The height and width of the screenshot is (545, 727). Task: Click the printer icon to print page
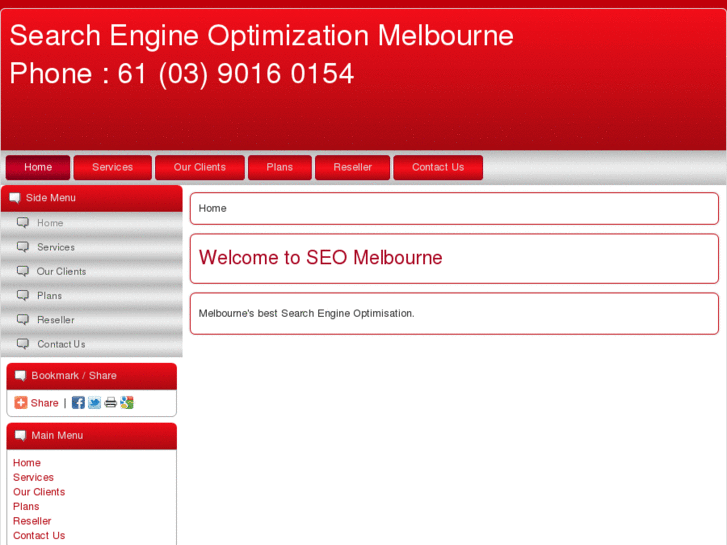(x=110, y=403)
